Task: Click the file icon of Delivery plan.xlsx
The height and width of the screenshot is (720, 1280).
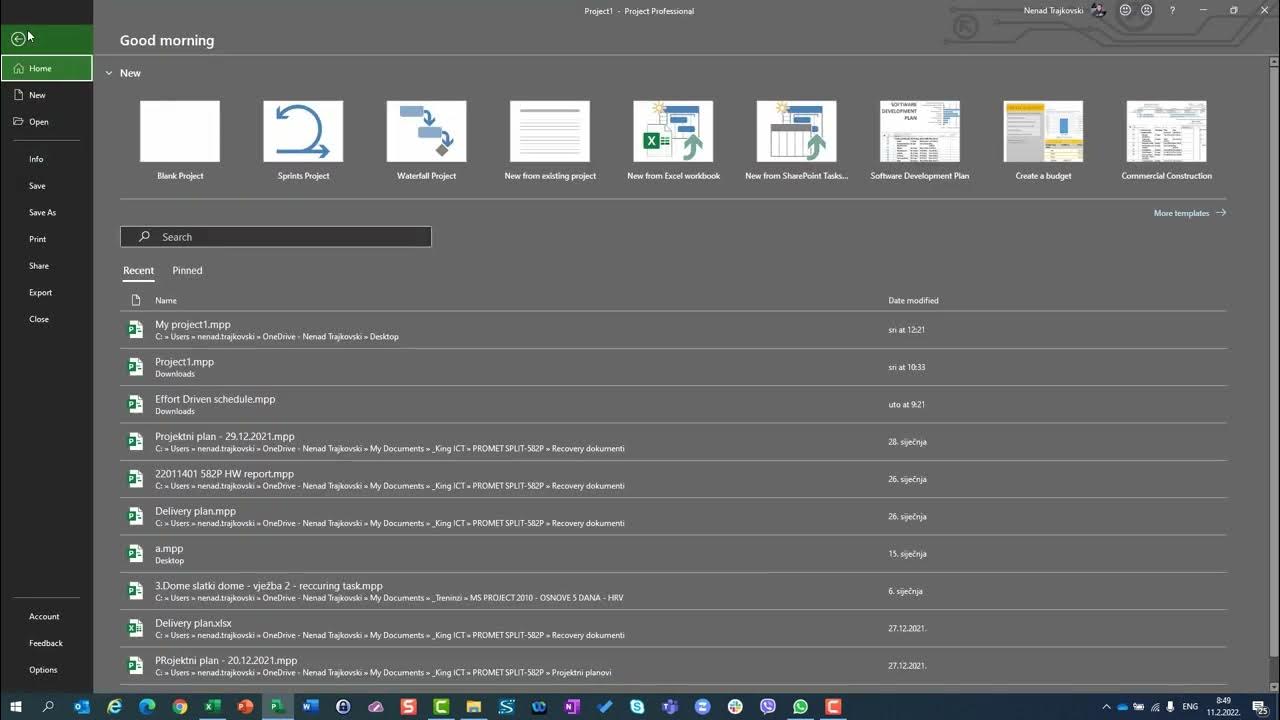Action: pos(135,628)
